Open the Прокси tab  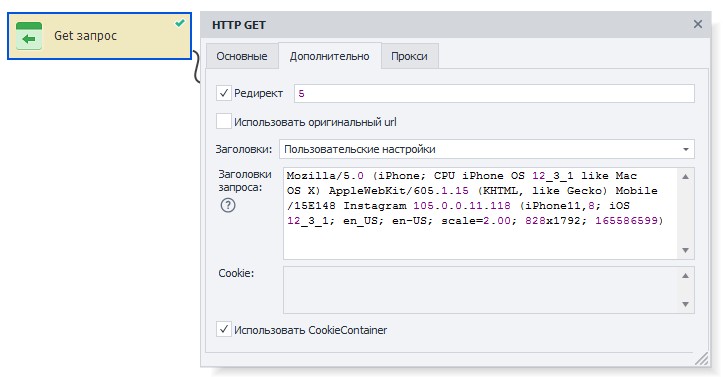click(x=409, y=56)
